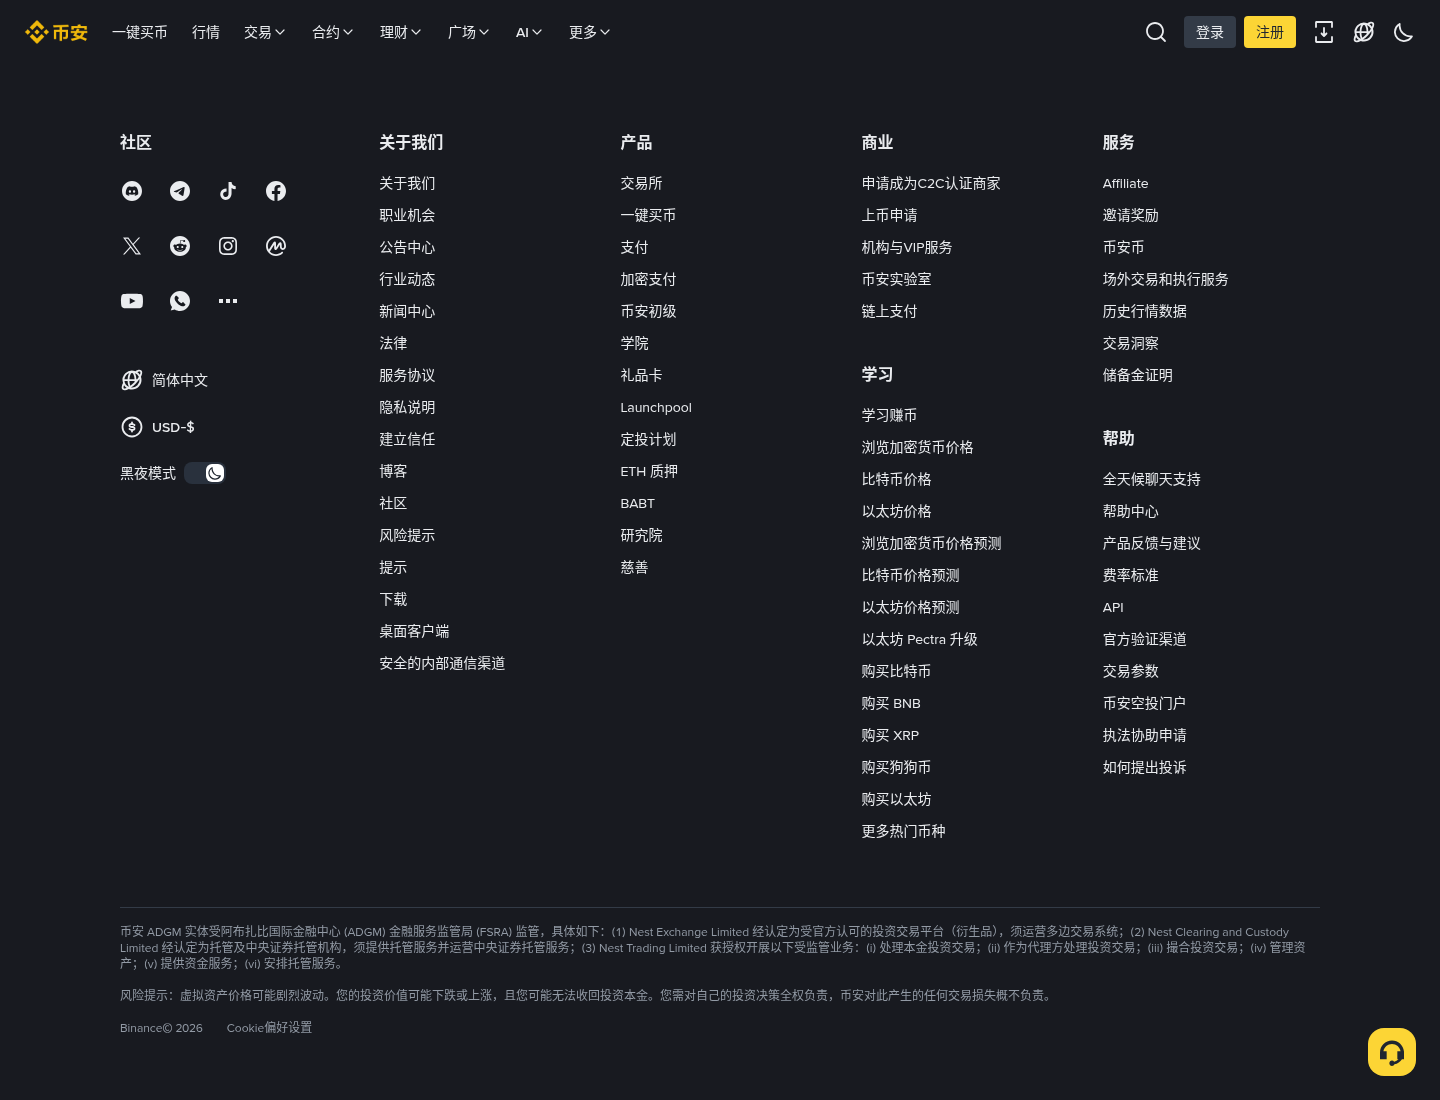The height and width of the screenshot is (1100, 1440).
Task: Open the Discord community icon
Action: pos(132,191)
